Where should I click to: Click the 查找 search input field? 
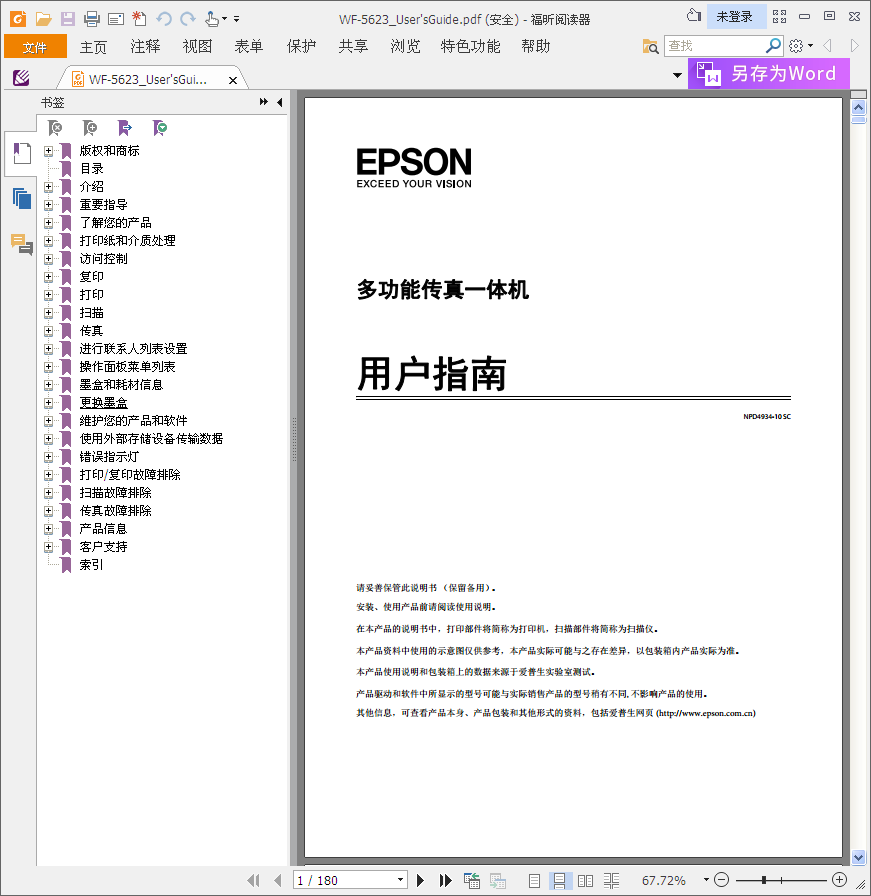[714, 46]
